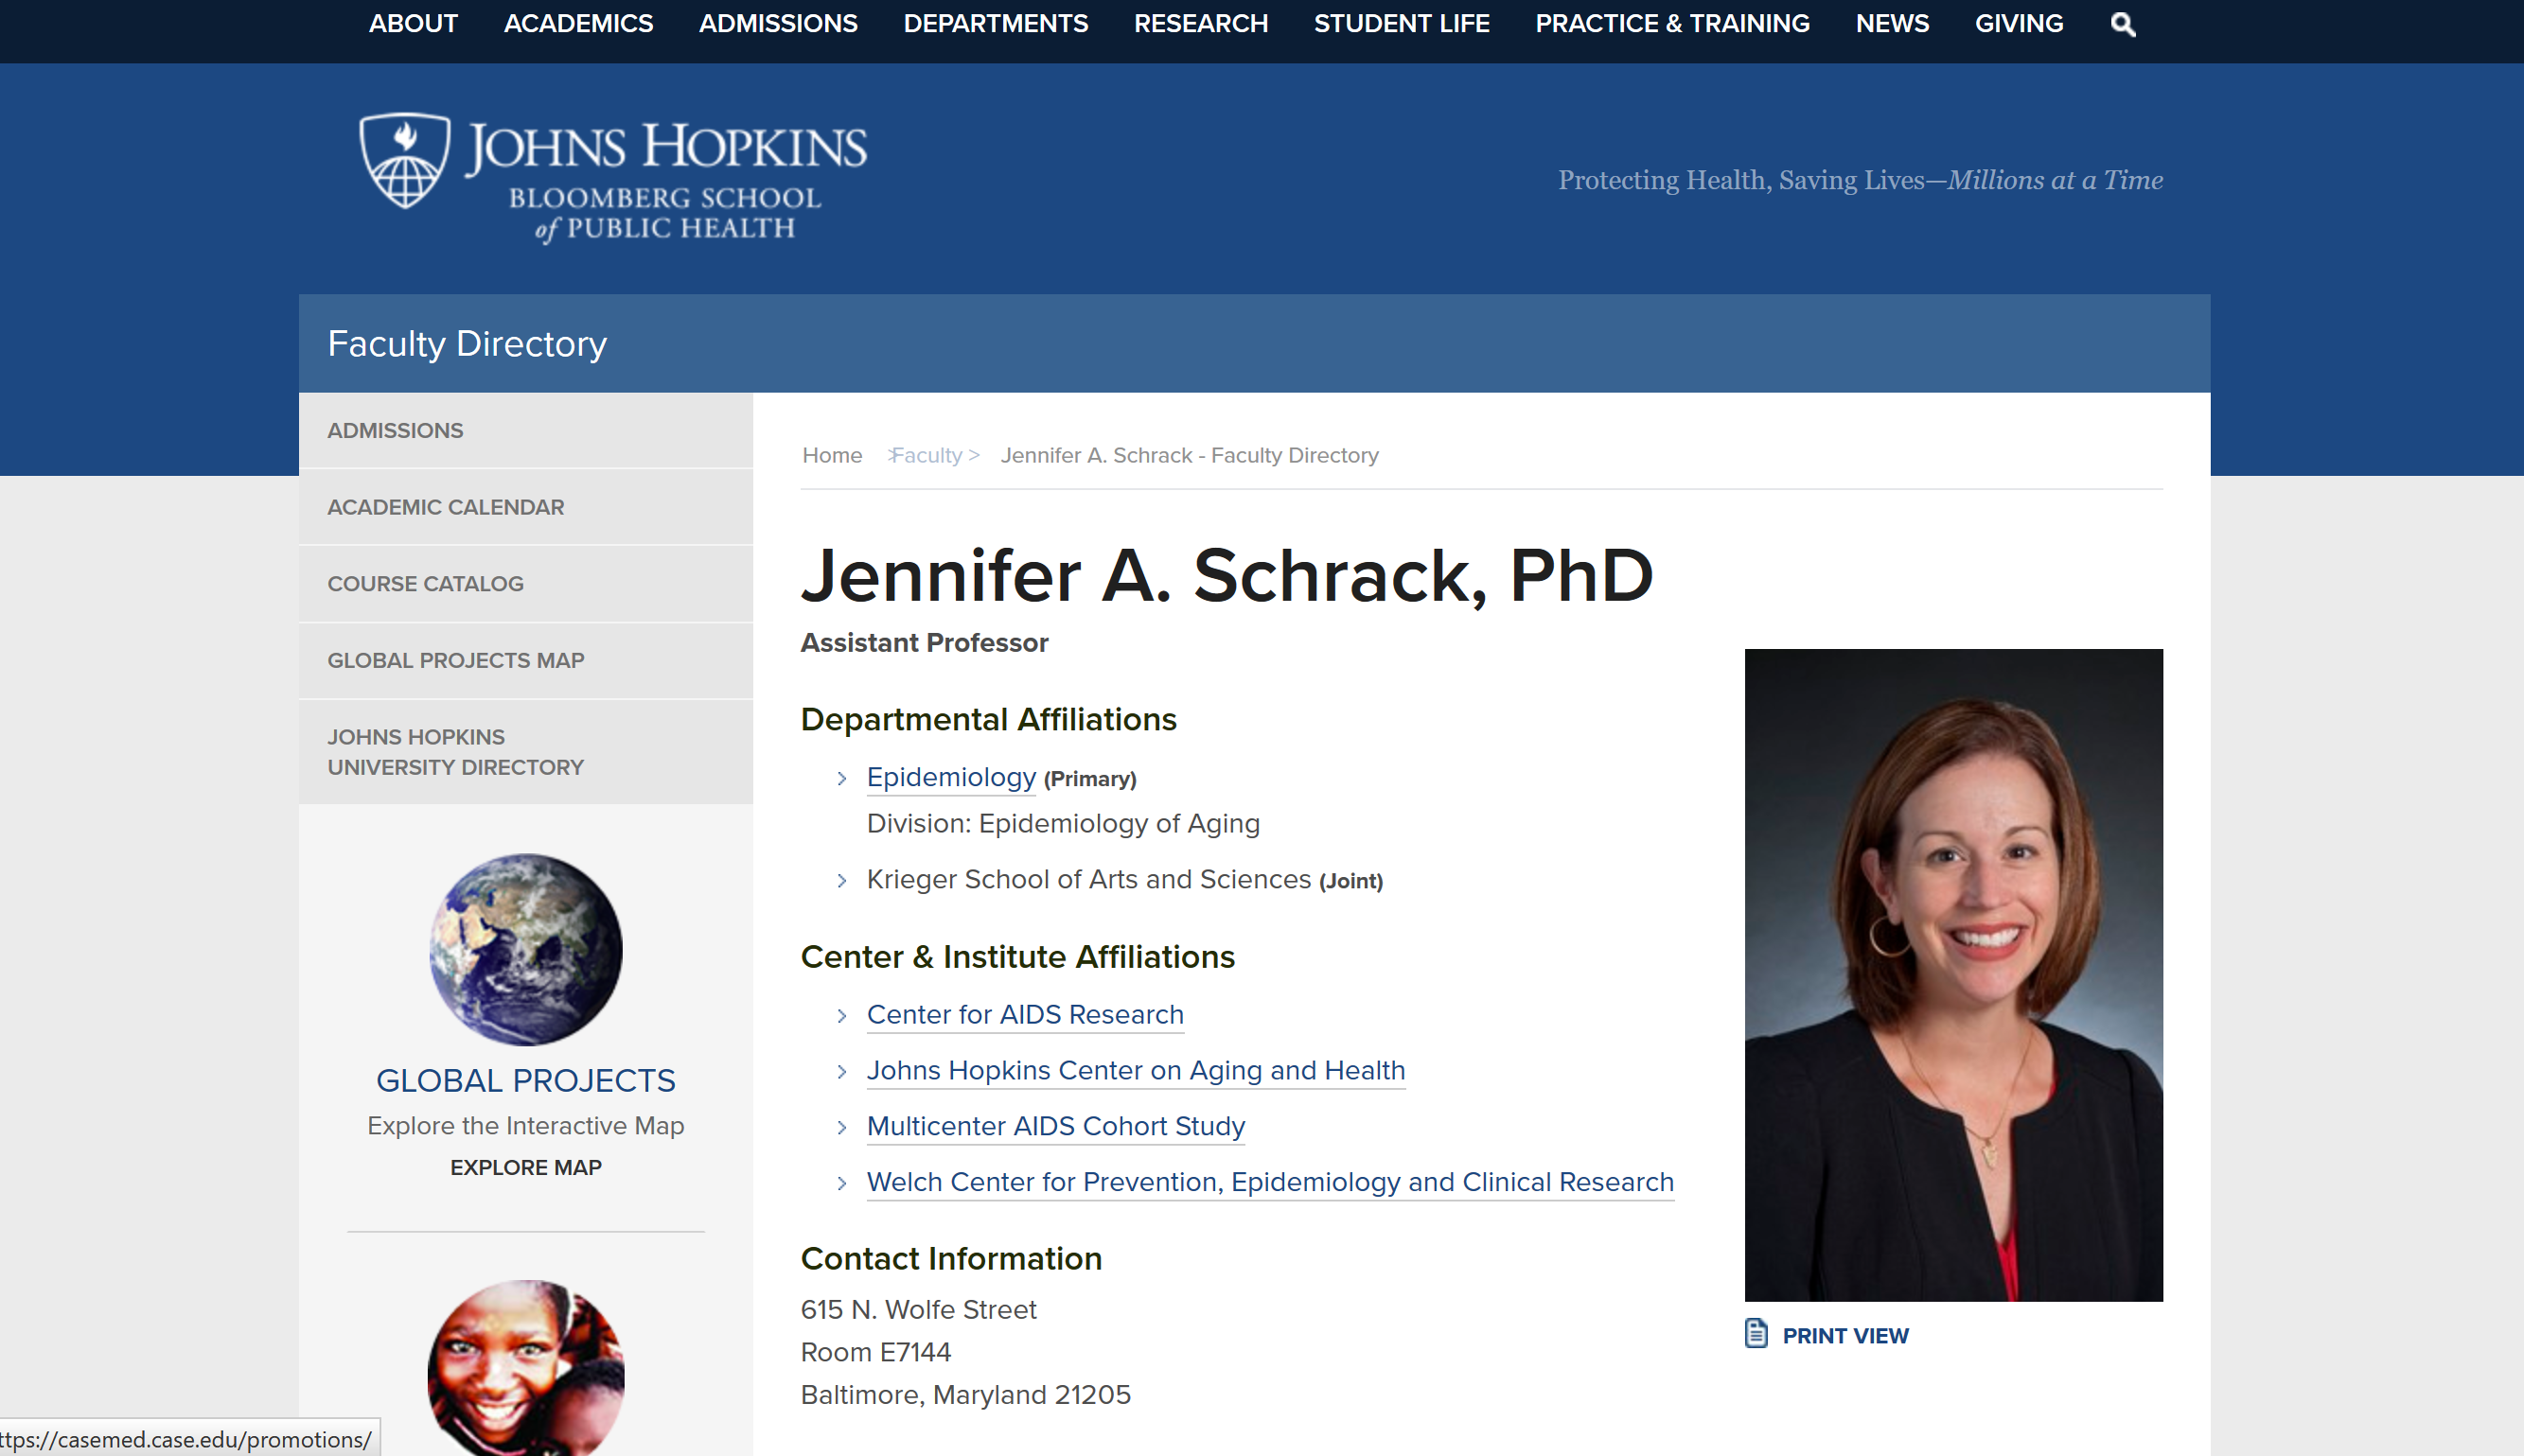
Task: Open Johns Hopkins University Directory link
Action: 525,752
